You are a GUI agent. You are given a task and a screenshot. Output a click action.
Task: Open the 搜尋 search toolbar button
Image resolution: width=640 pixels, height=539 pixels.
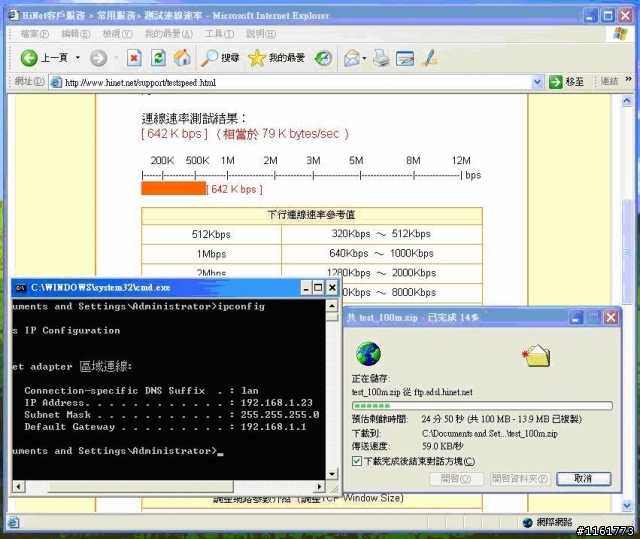tap(220, 58)
